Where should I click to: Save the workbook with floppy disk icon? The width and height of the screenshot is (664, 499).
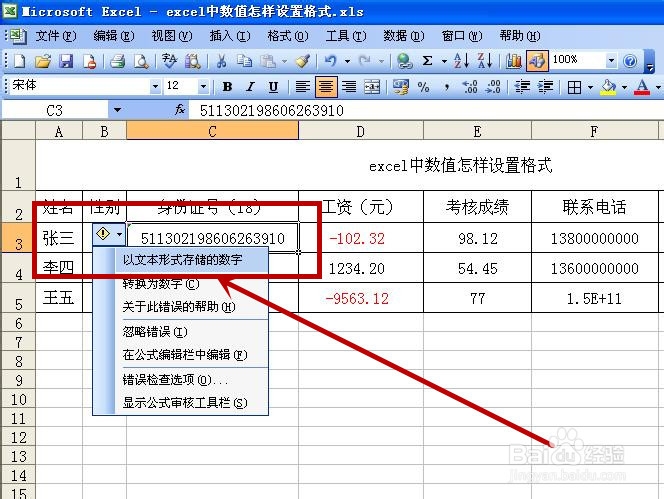tap(66, 61)
